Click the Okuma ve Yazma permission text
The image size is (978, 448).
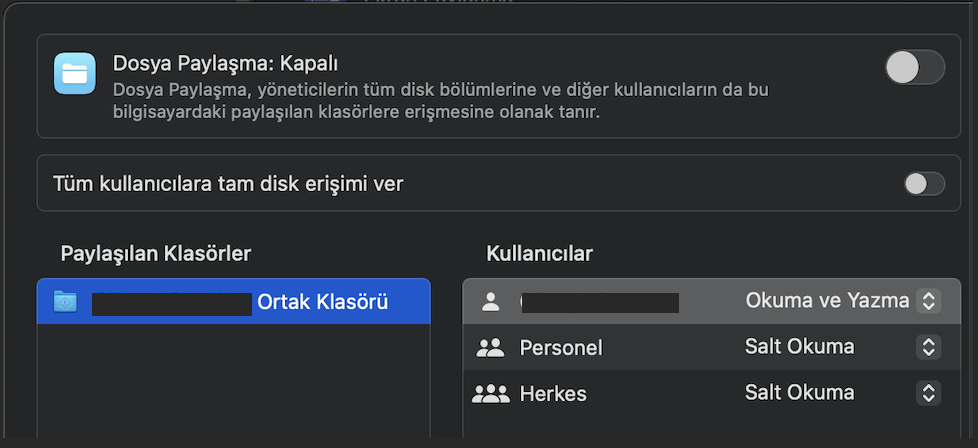[827, 301]
